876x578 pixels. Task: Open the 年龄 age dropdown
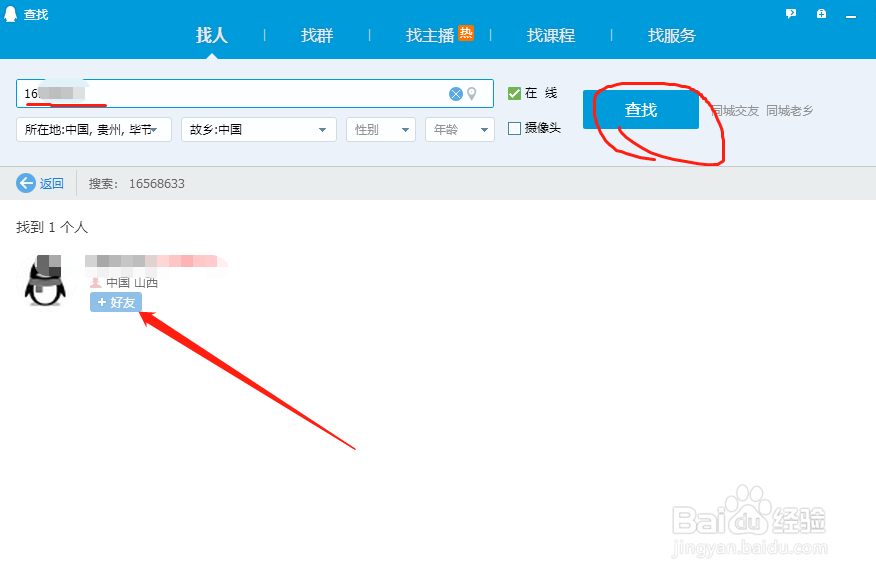click(459, 128)
